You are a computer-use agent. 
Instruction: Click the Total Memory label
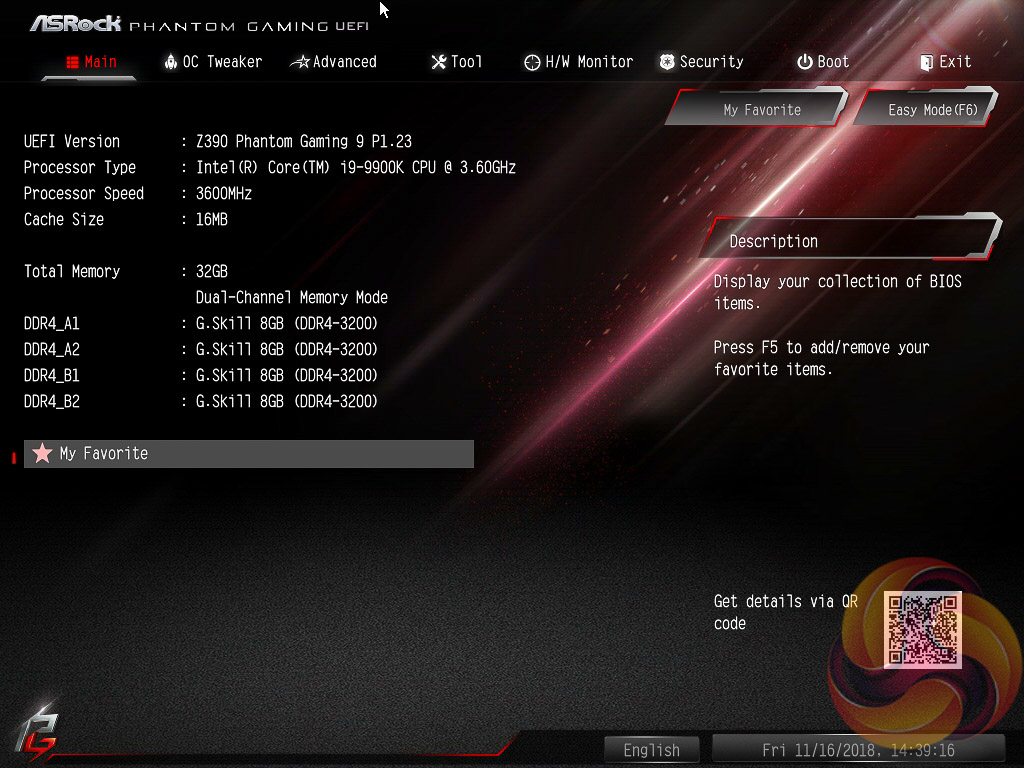pyautogui.click(x=72, y=272)
